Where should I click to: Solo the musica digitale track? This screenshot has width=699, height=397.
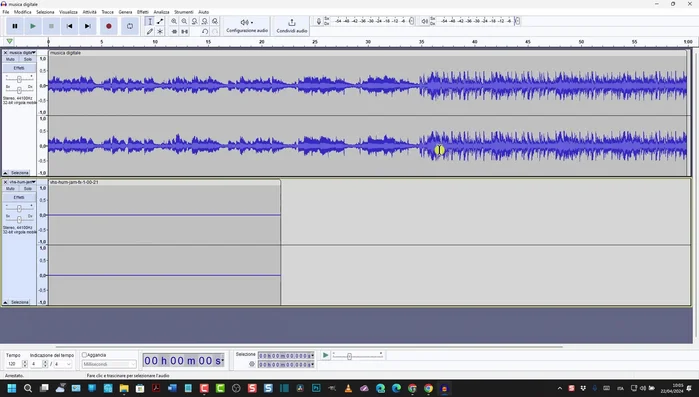(28, 59)
